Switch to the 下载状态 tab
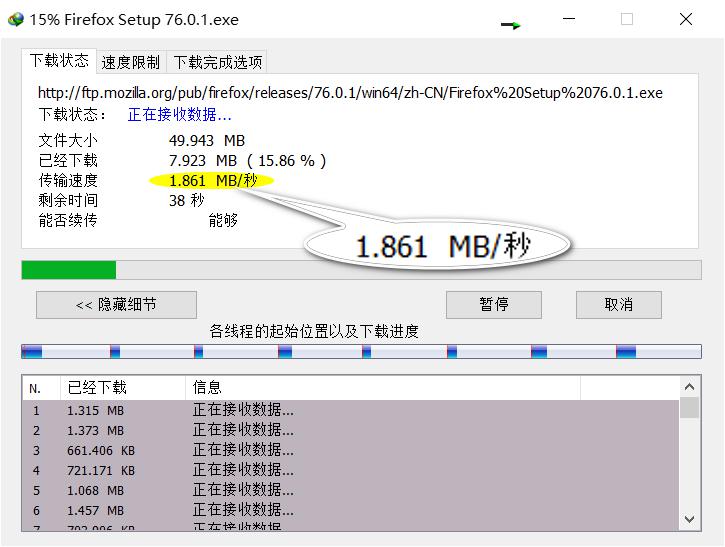 (59, 61)
